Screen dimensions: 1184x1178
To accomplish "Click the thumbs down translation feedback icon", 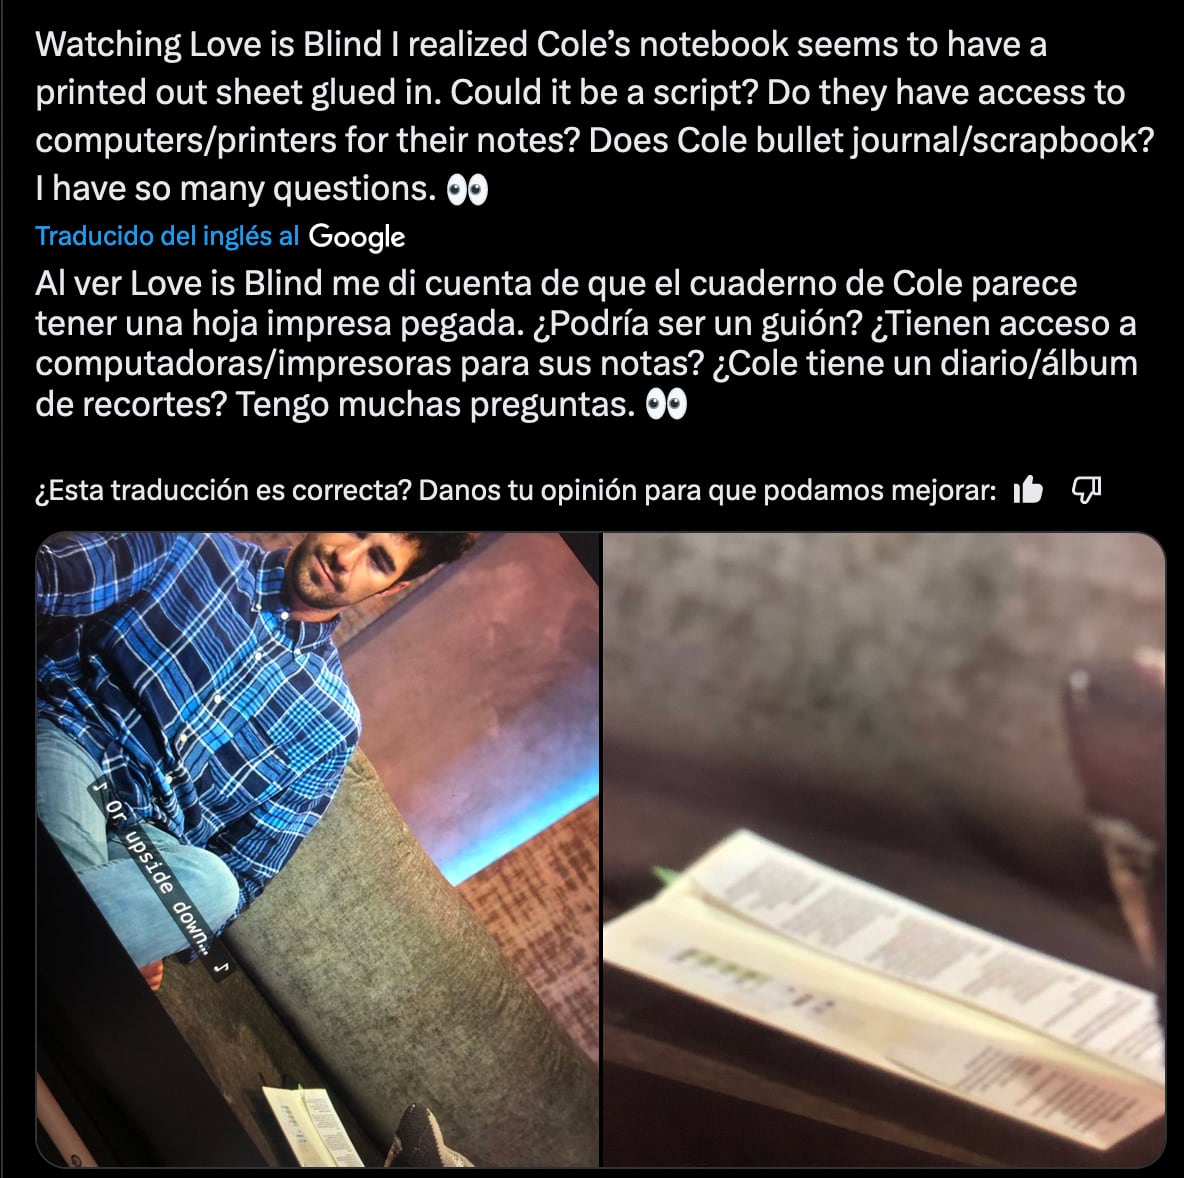I will pyautogui.click(x=1086, y=490).
